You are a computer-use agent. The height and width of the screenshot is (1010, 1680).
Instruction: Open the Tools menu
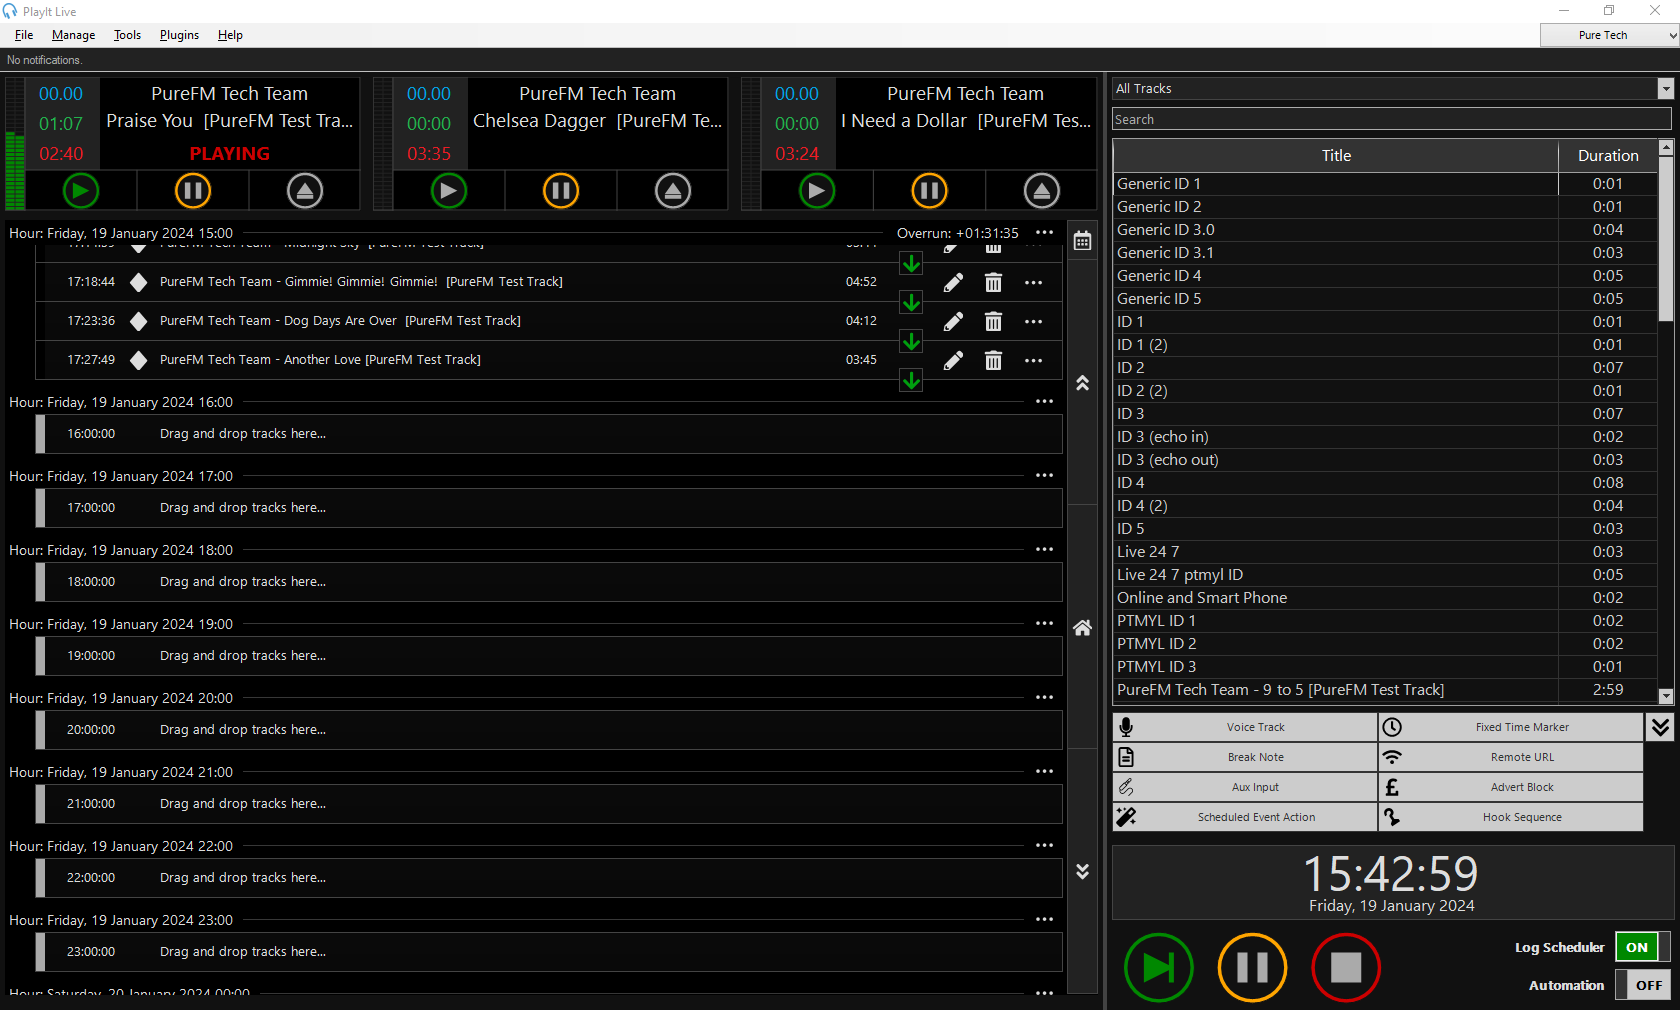(x=127, y=35)
